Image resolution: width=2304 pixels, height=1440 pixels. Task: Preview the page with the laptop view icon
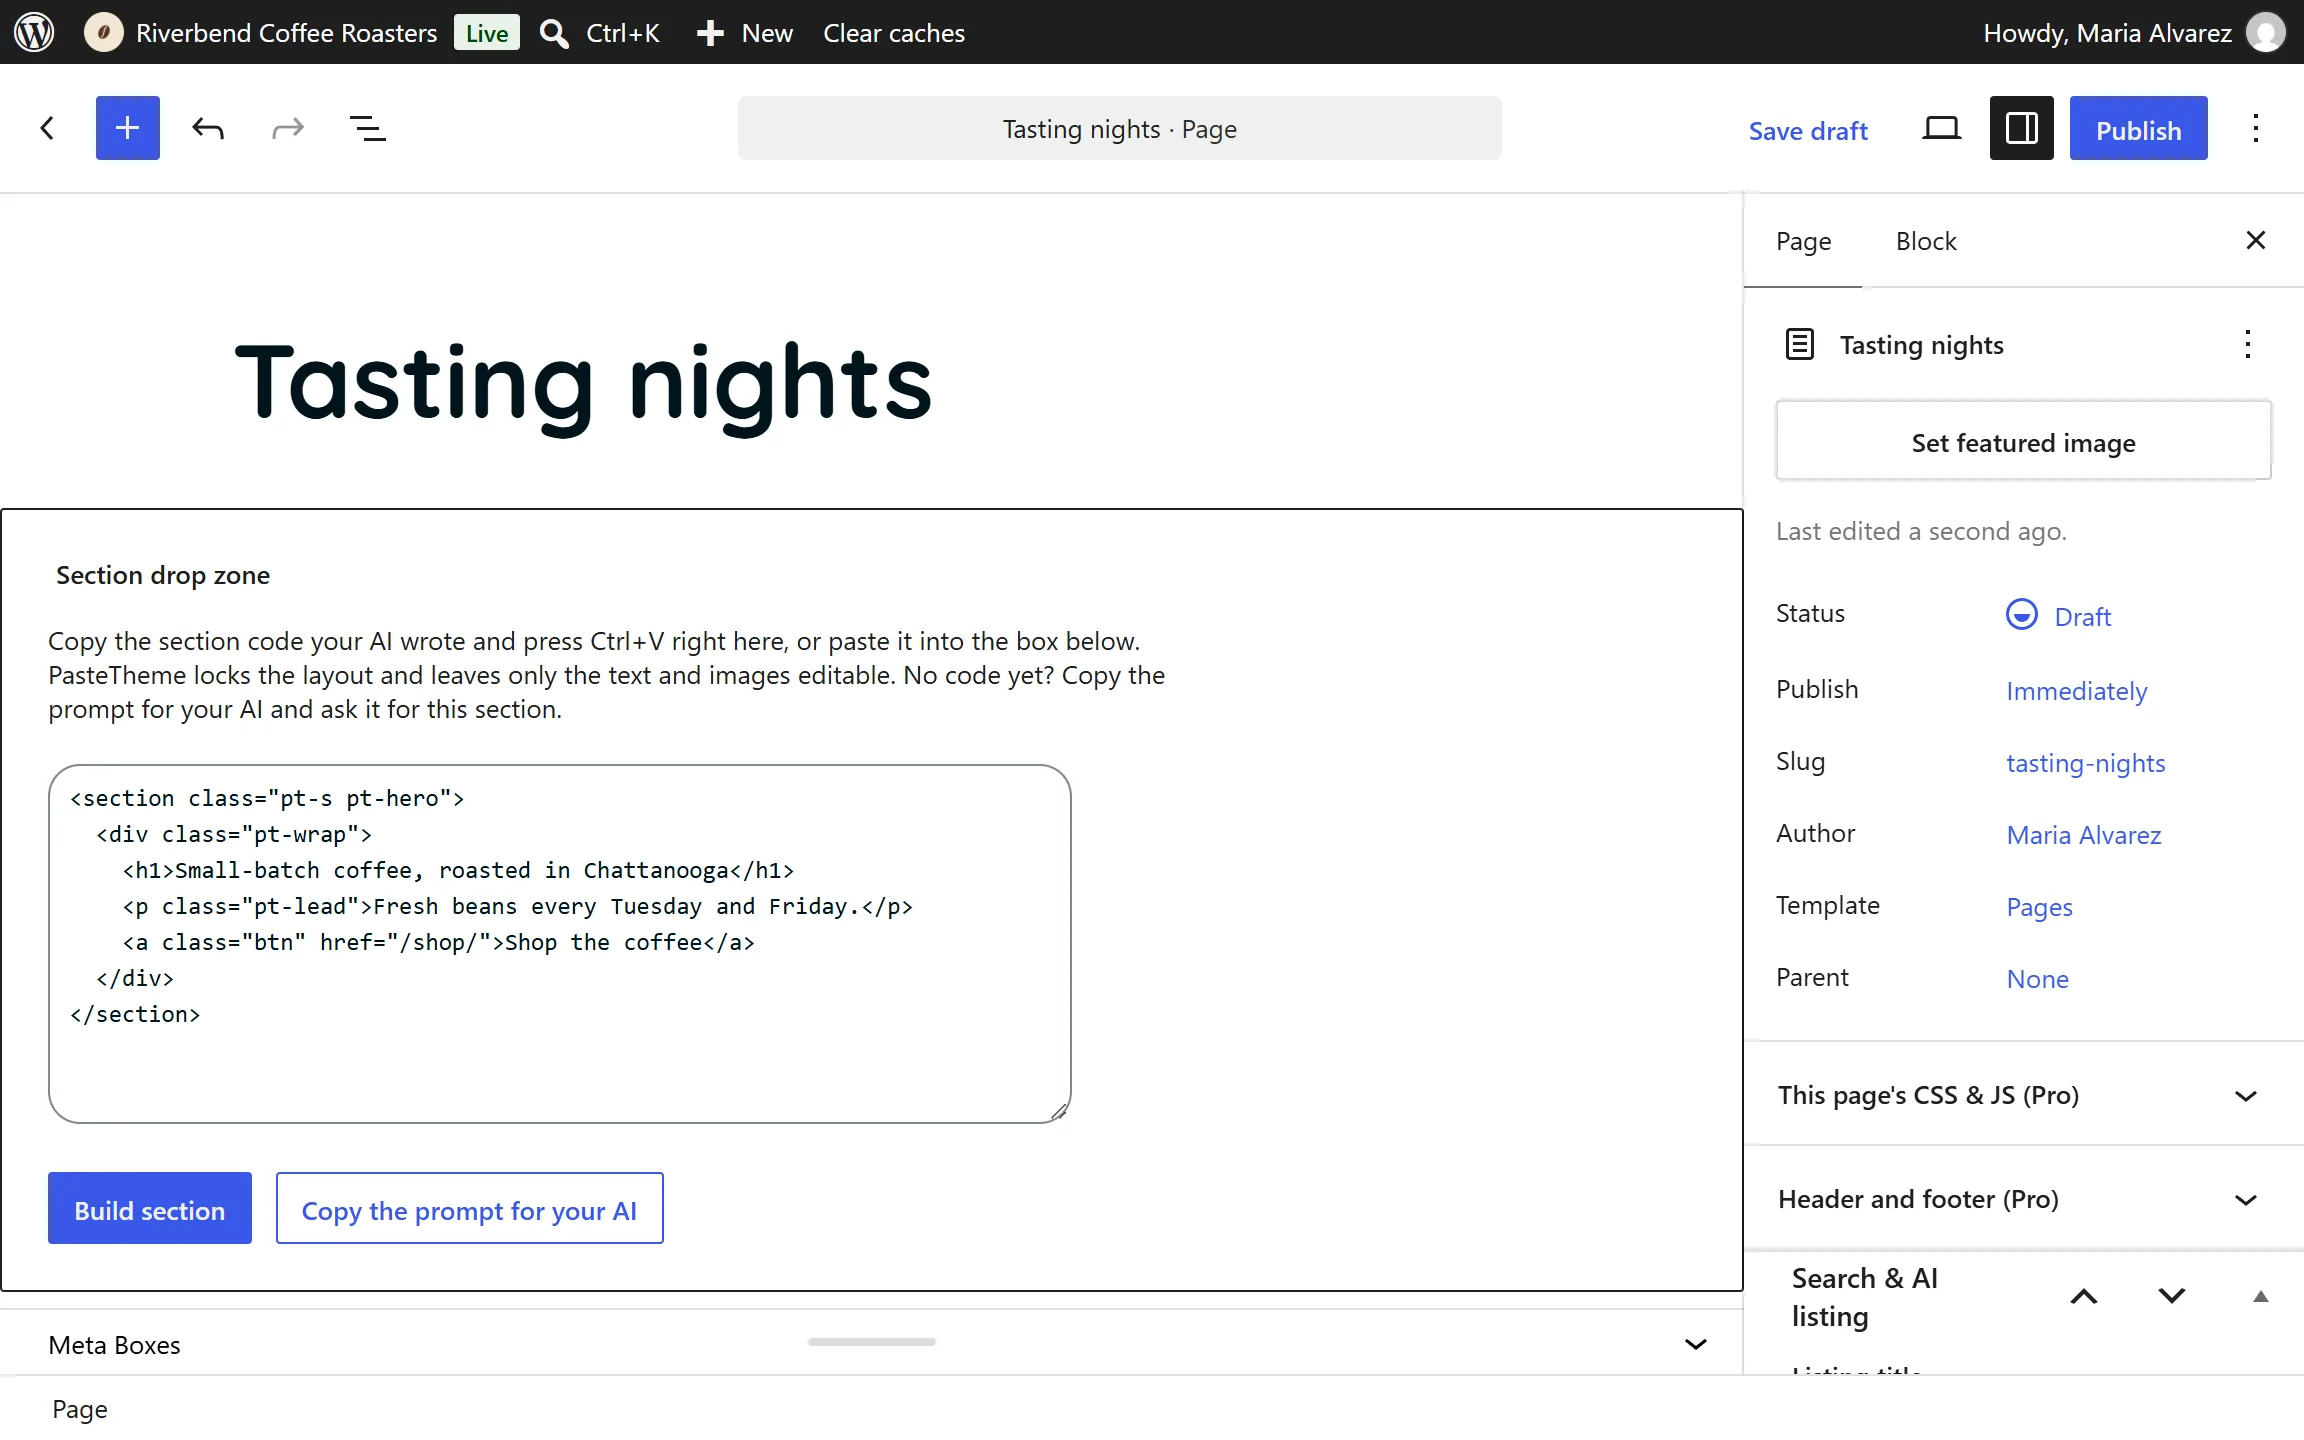[x=1942, y=128]
